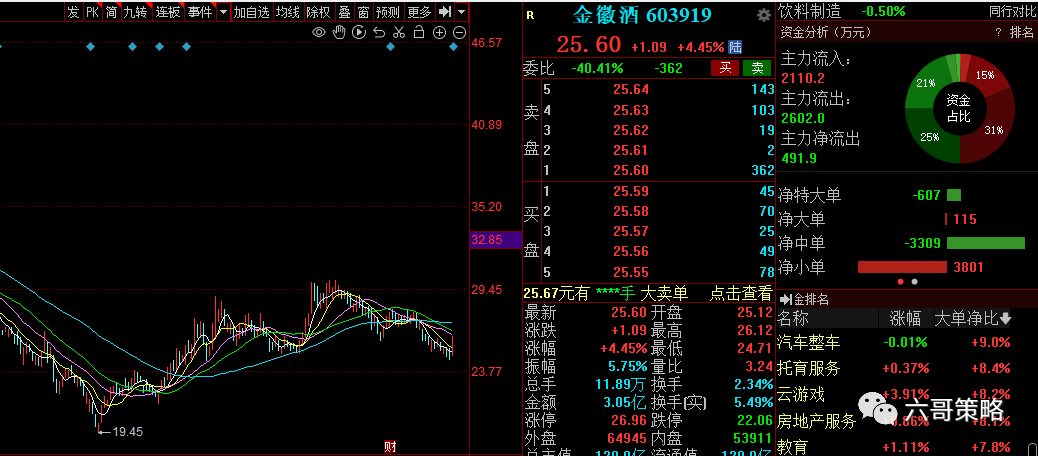Select the 托育服务 ranking row

[906, 368]
